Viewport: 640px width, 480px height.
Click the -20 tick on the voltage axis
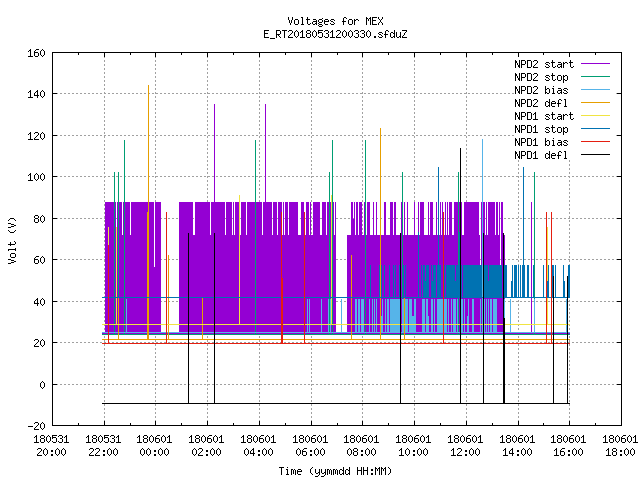click(x=36, y=426)
